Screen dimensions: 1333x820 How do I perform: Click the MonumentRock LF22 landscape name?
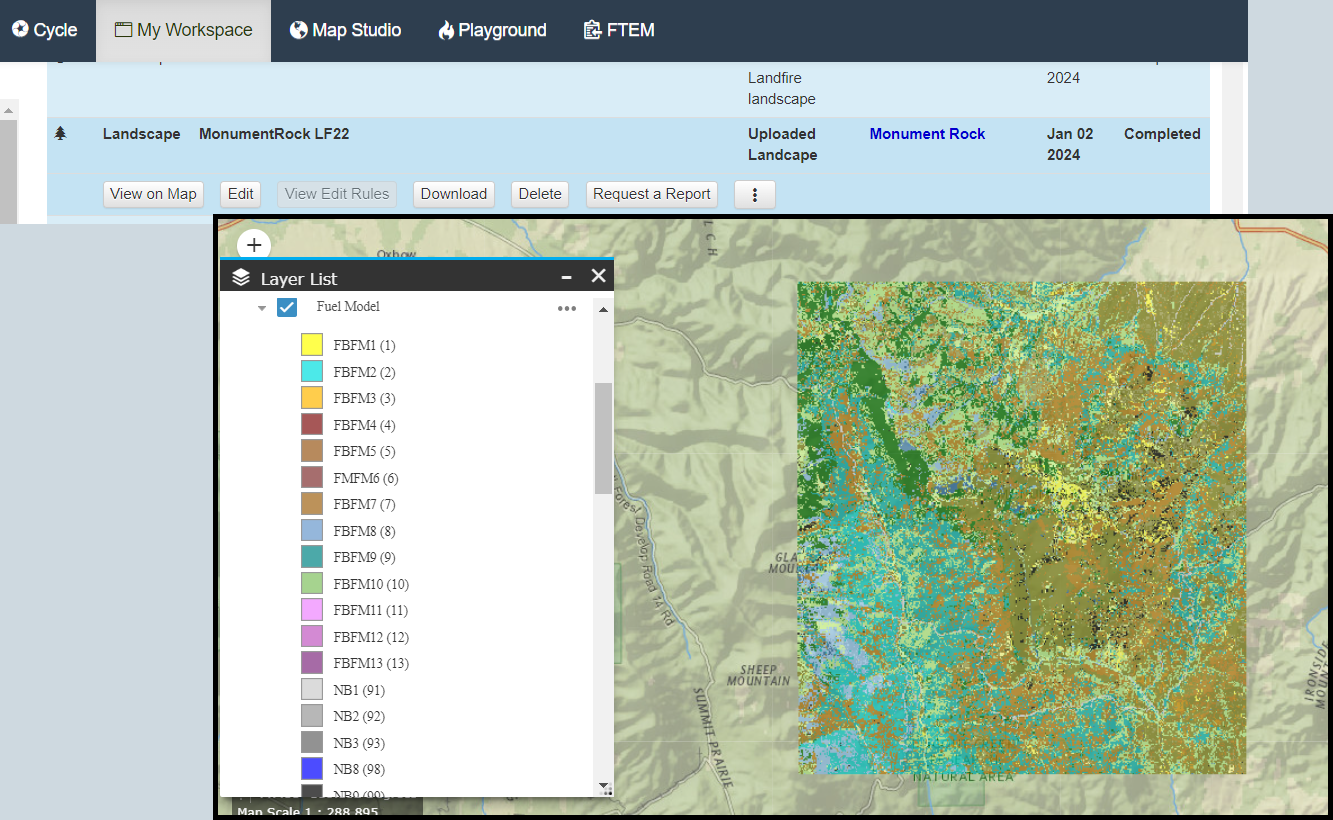(x=274, y=134)
